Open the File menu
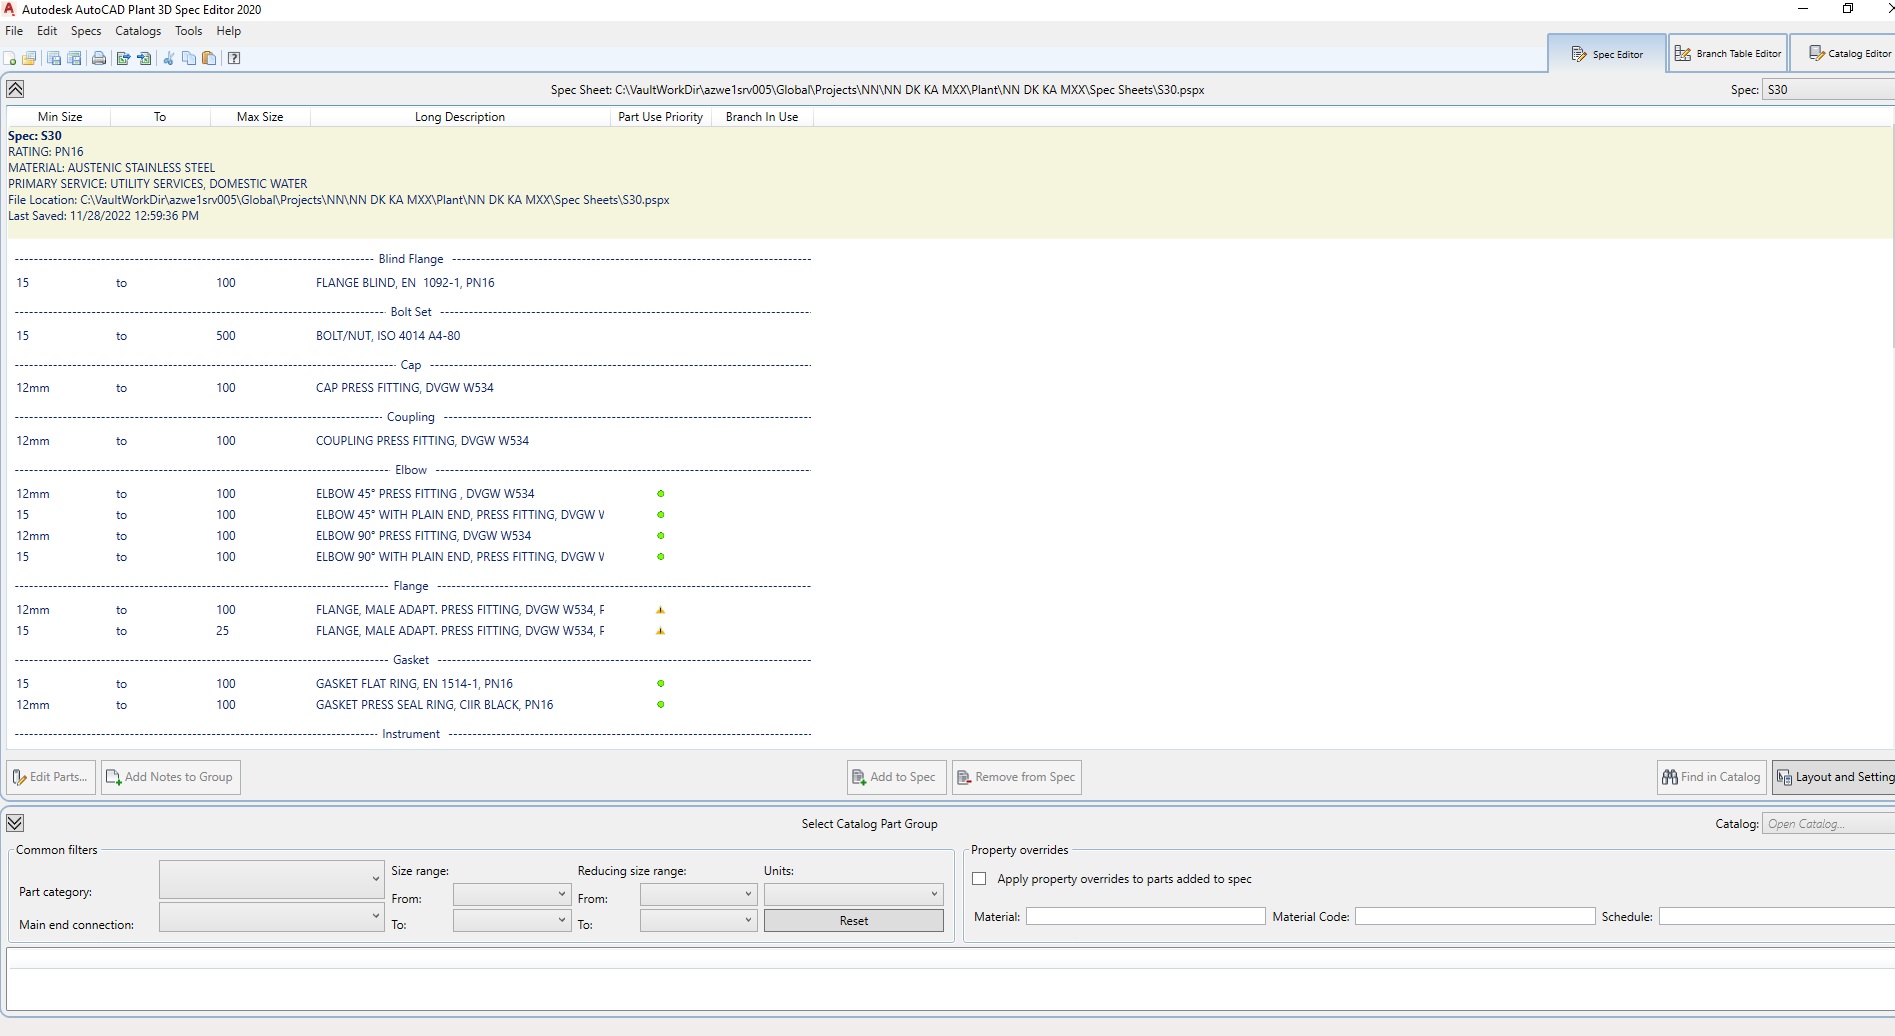This screenshot has height=1036, width=1895. click(x=14, y=31)
